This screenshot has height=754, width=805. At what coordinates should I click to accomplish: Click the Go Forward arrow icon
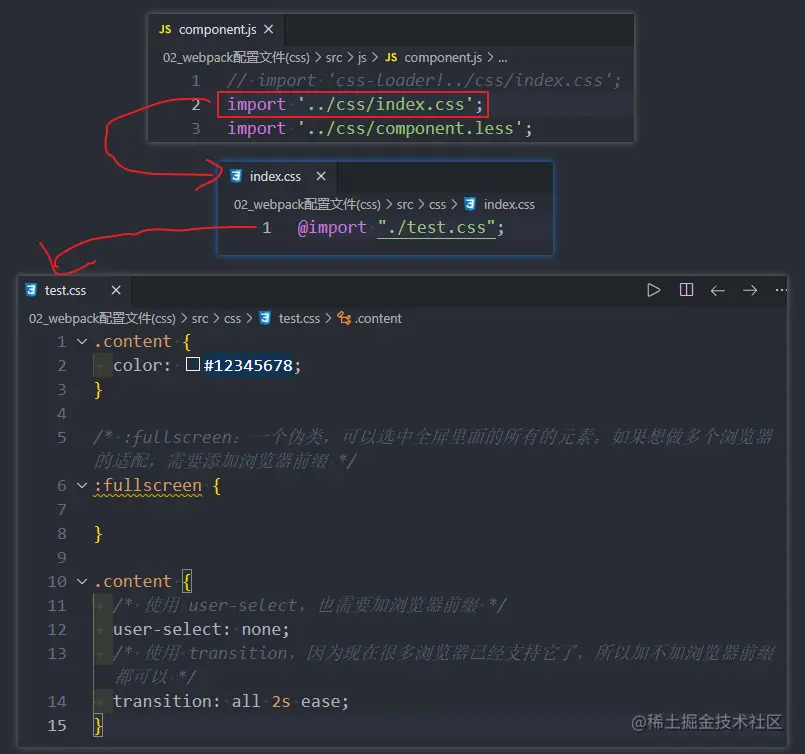click(750, 289)
